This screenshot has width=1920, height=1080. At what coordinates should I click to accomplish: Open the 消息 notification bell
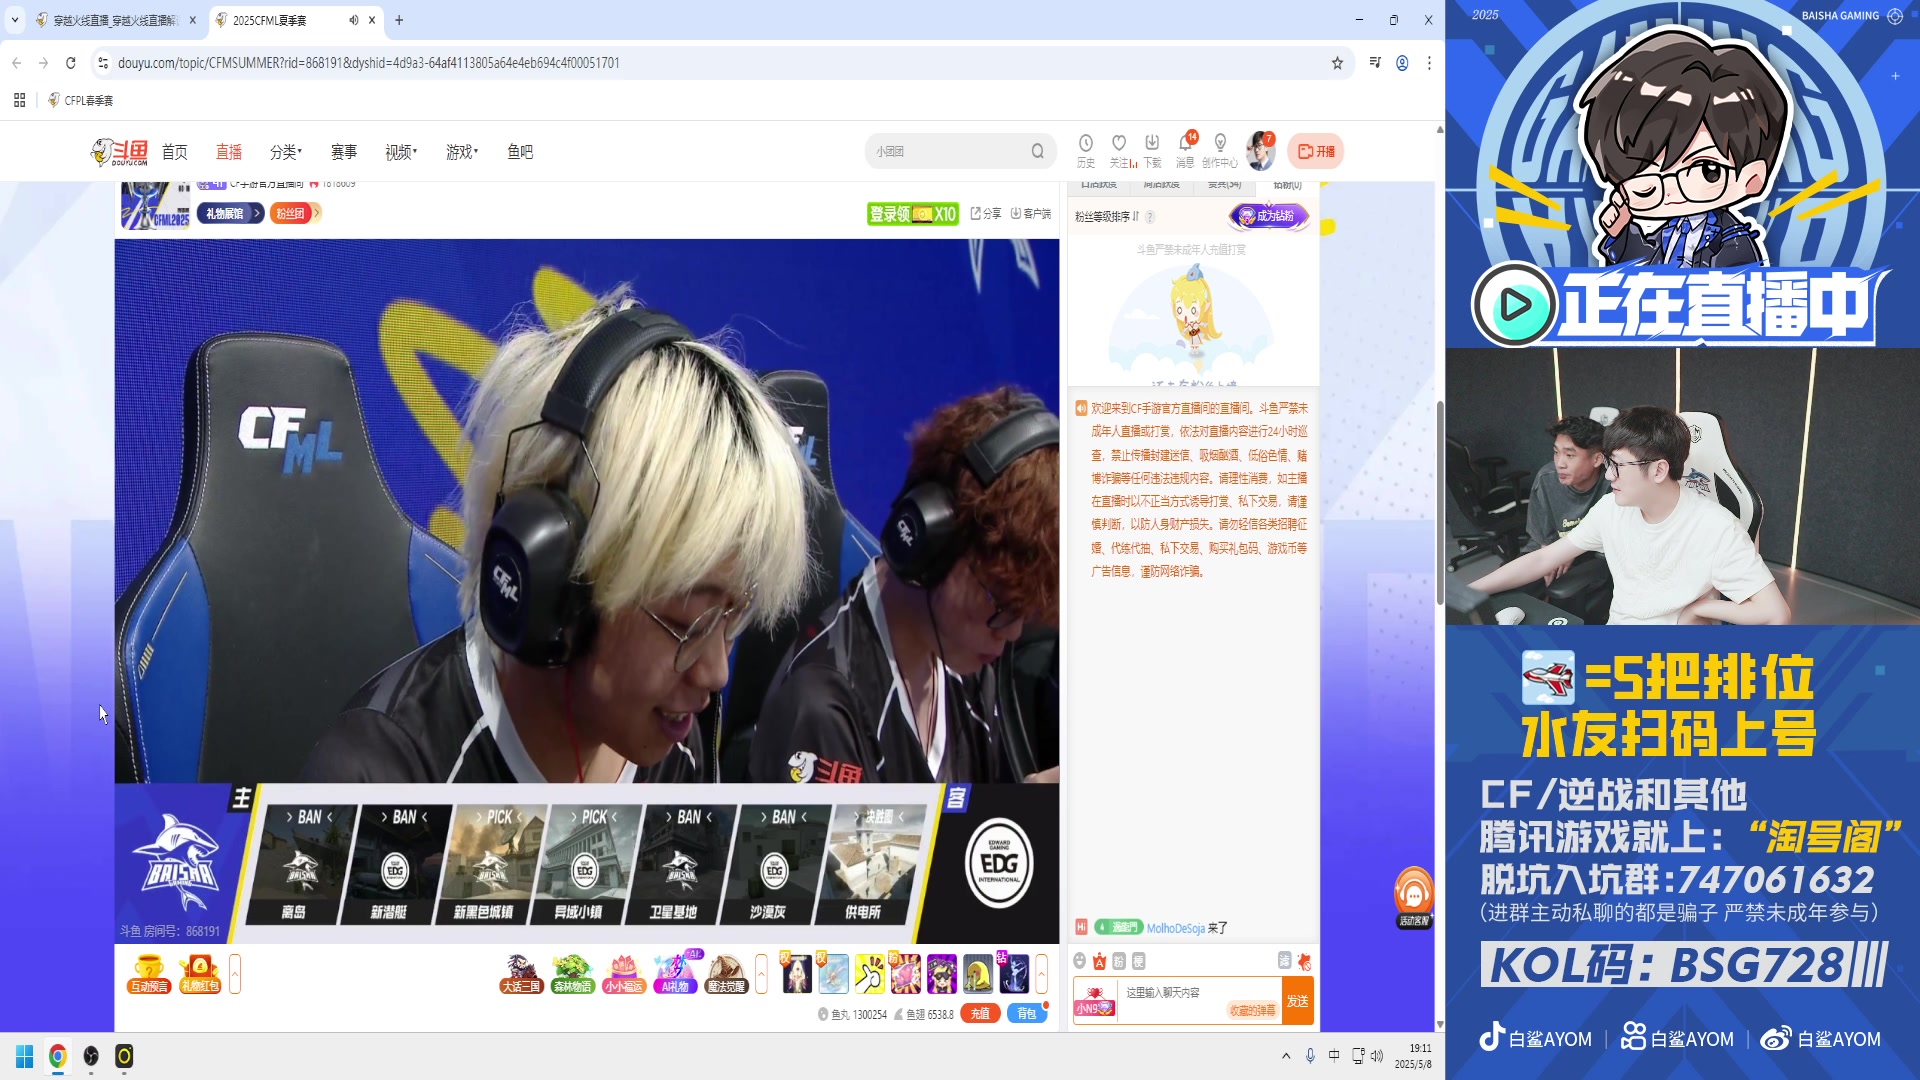(x=1185, y=144)
